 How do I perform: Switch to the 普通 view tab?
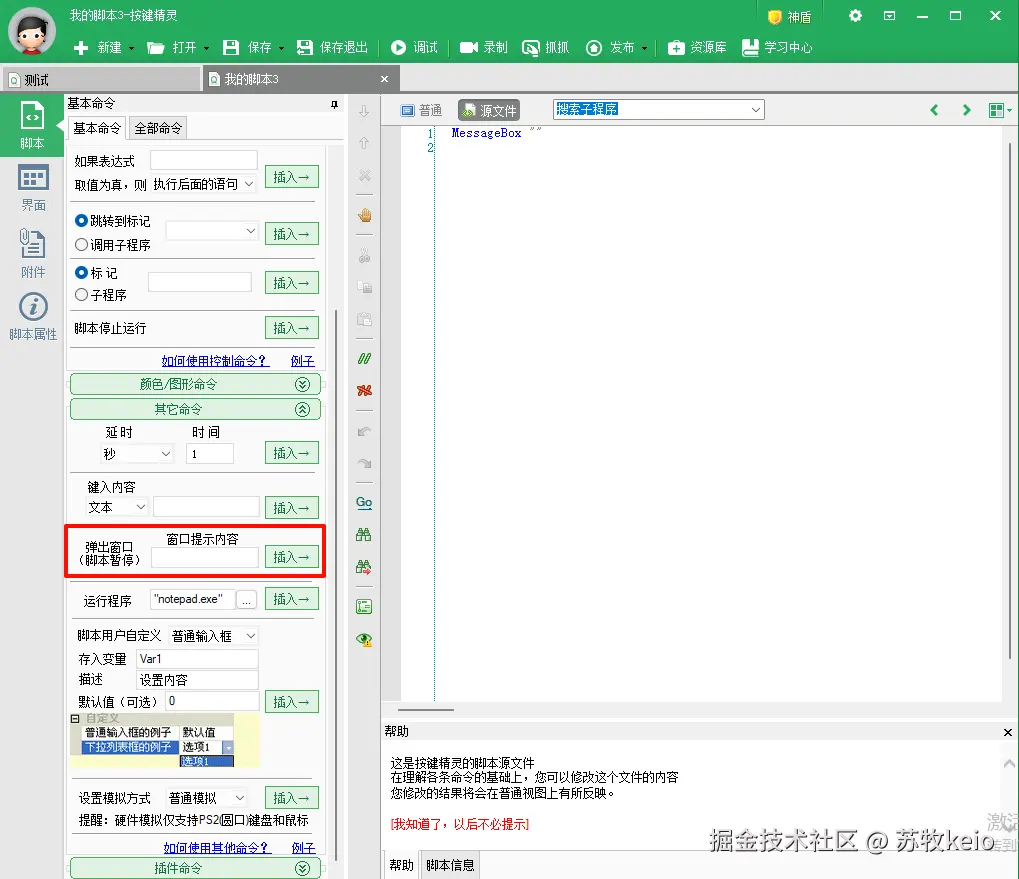(421, 110)
